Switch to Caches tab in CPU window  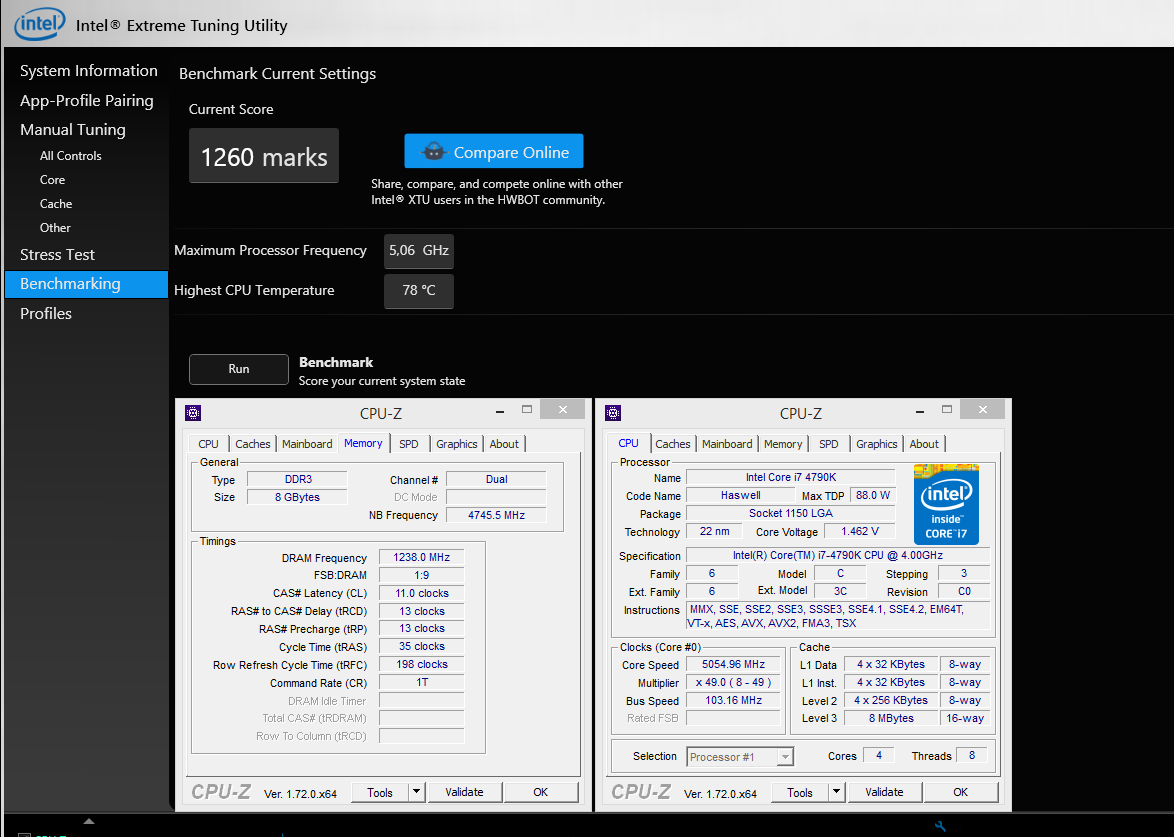[x=672, y=444]
